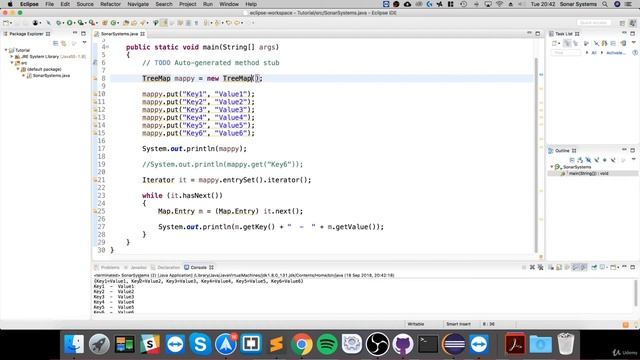
Task: Click the Activate link in Task List
Action: (x=615, y=53)
